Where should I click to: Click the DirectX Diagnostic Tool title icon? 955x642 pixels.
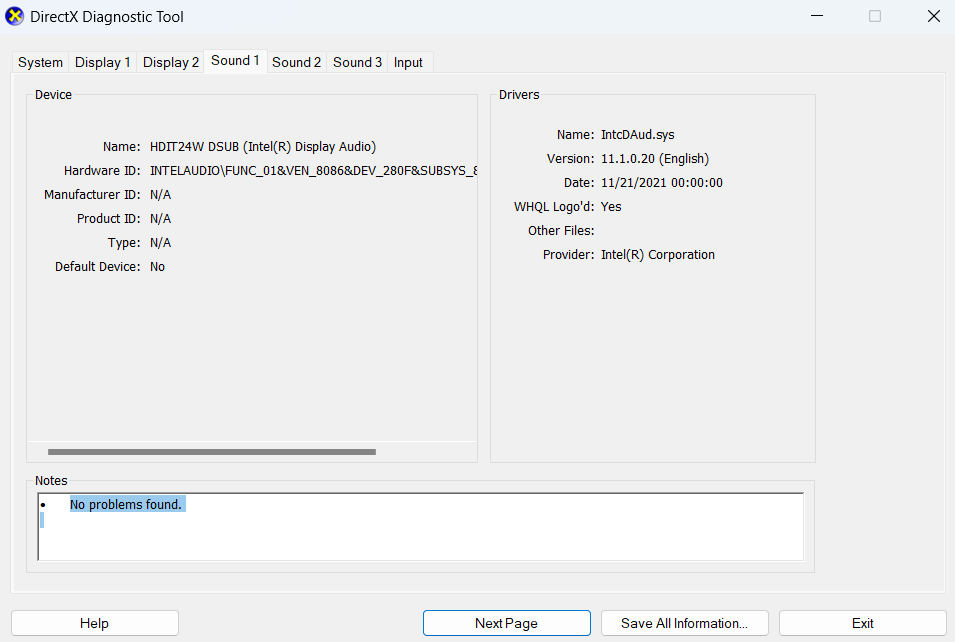click(14, 16)
